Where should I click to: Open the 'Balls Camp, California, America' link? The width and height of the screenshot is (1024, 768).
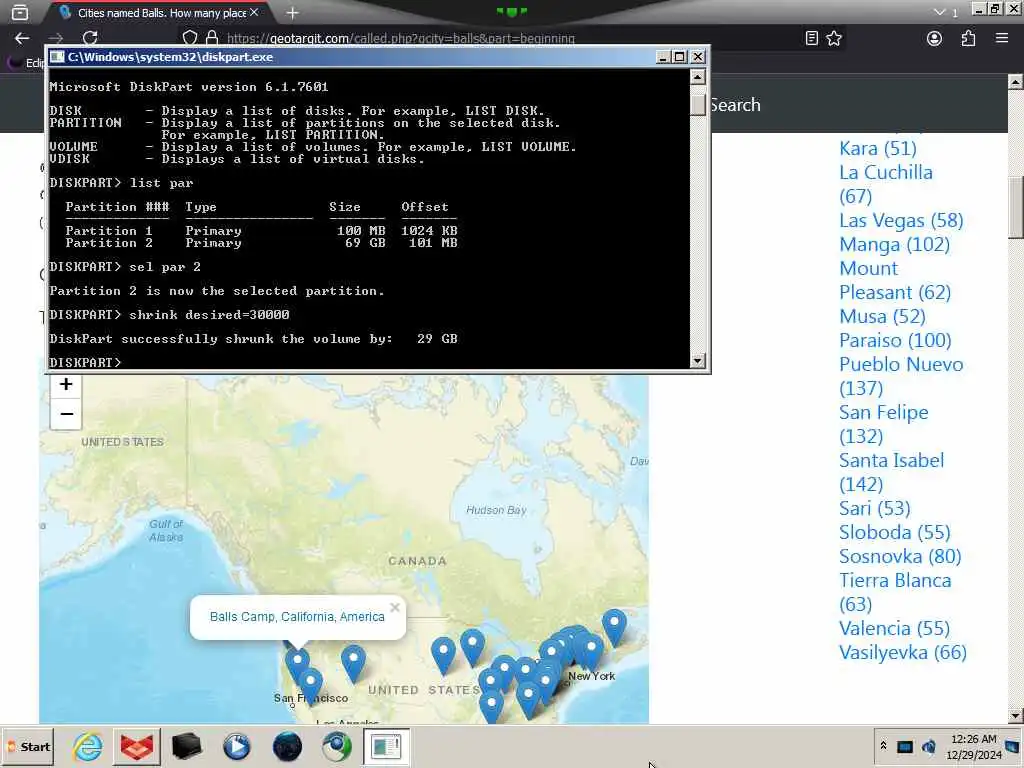[x=297, y=616]
